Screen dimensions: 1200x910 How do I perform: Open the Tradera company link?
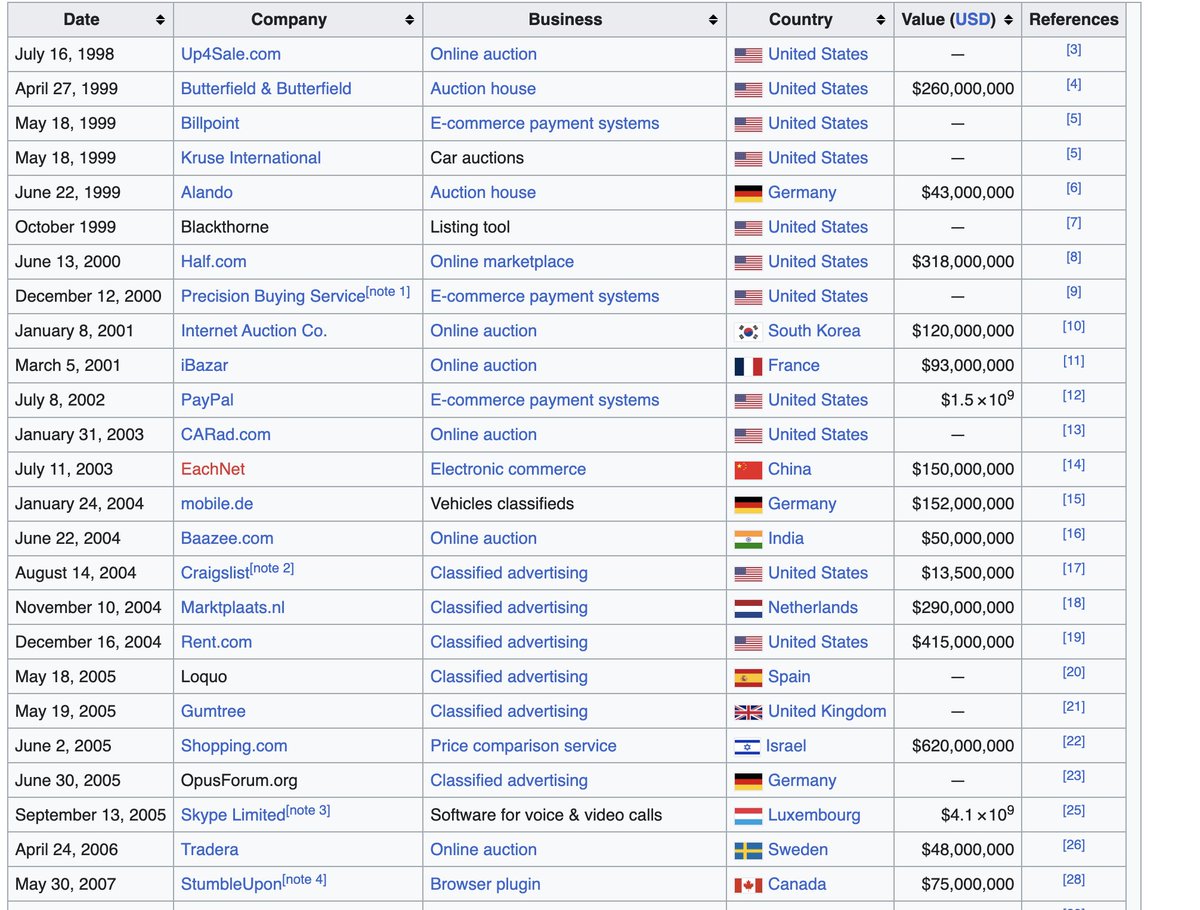point(210,850)
